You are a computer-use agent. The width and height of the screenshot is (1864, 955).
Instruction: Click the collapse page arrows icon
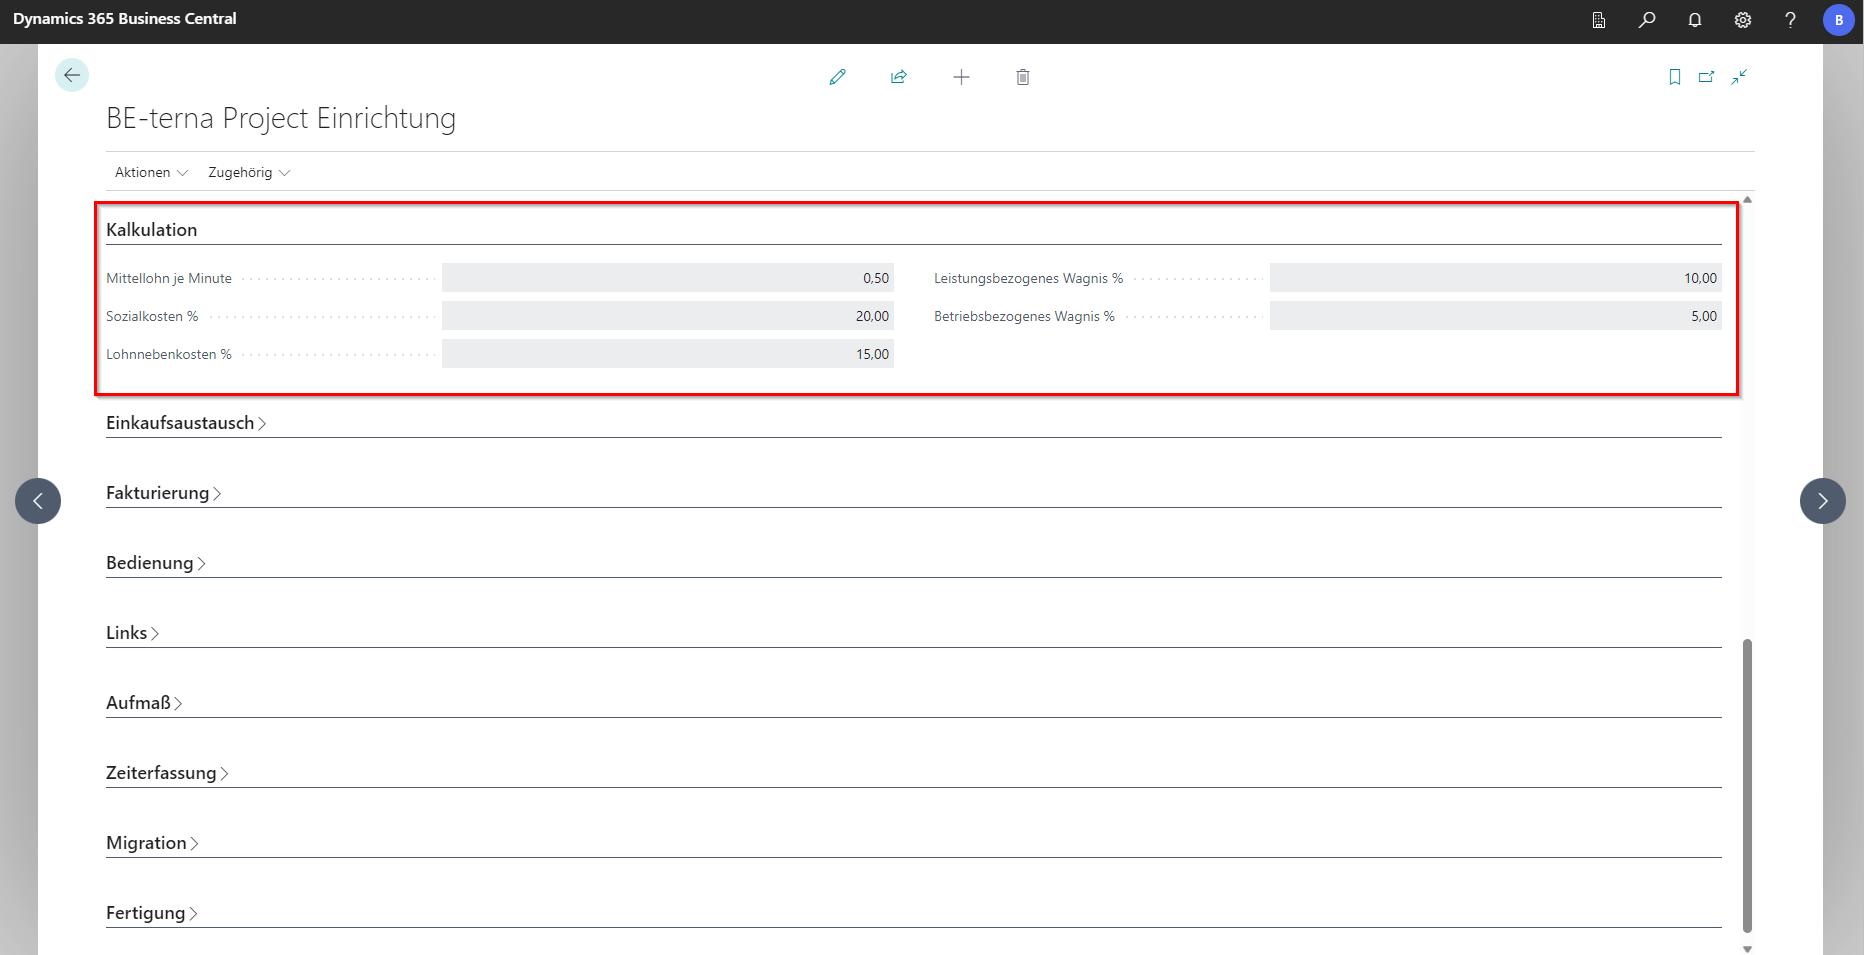pos(1739,77)
